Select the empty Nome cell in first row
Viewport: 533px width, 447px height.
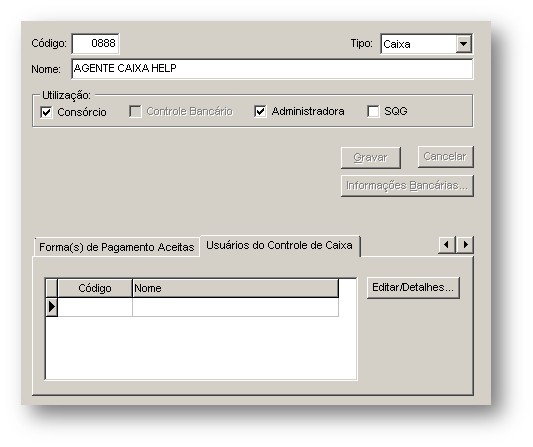[235, 307]
